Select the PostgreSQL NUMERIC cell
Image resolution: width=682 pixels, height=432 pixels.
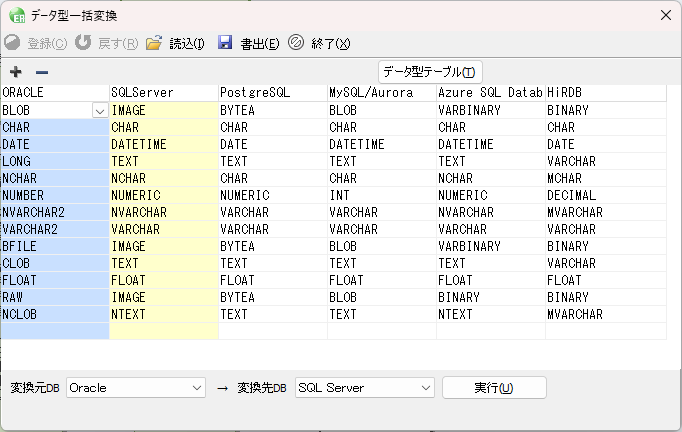click(273, 195)
